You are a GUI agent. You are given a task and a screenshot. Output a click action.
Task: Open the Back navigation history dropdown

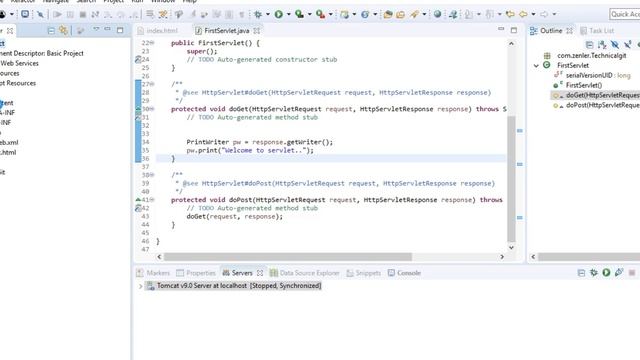coord(533,14)
